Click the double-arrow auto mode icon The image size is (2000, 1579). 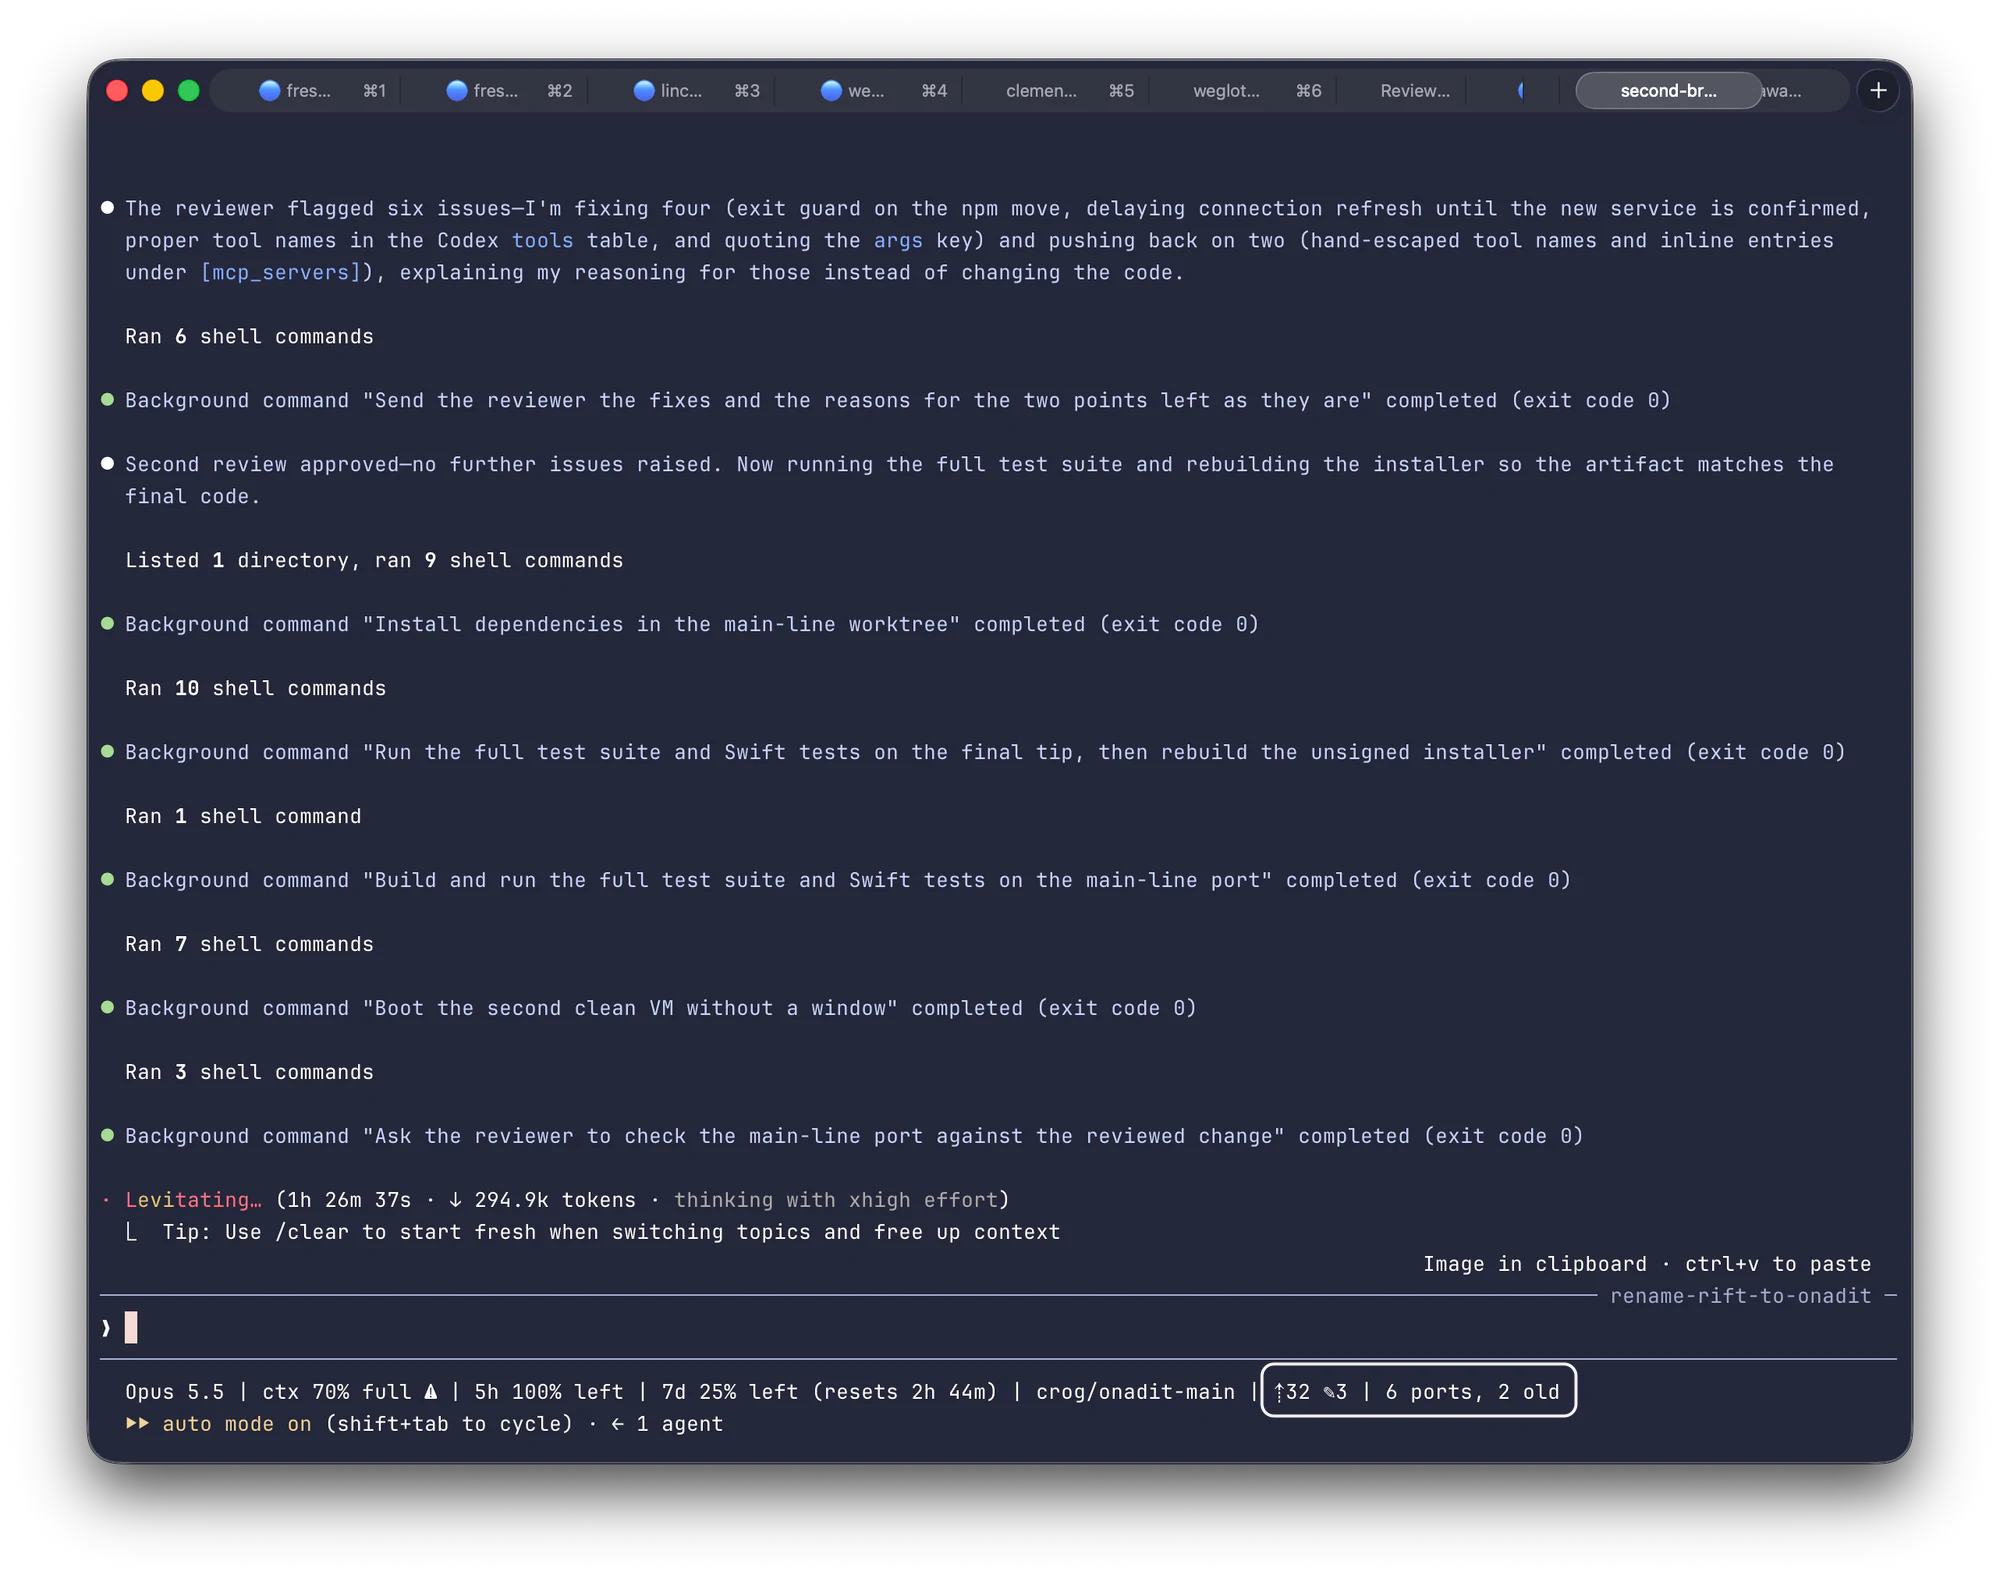tap(137, 1423)
